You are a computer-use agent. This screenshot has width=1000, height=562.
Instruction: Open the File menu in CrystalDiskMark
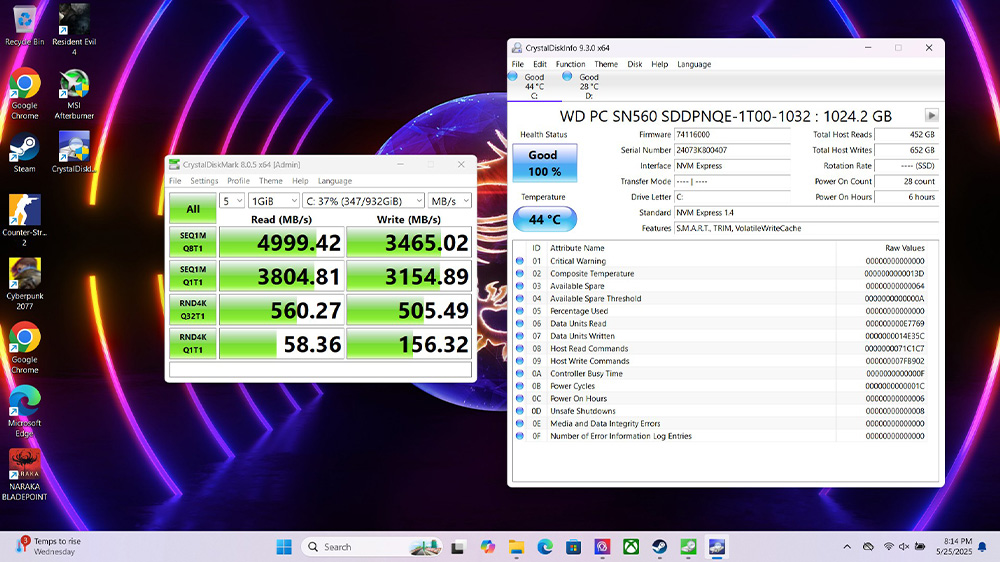tap(175, 181)
